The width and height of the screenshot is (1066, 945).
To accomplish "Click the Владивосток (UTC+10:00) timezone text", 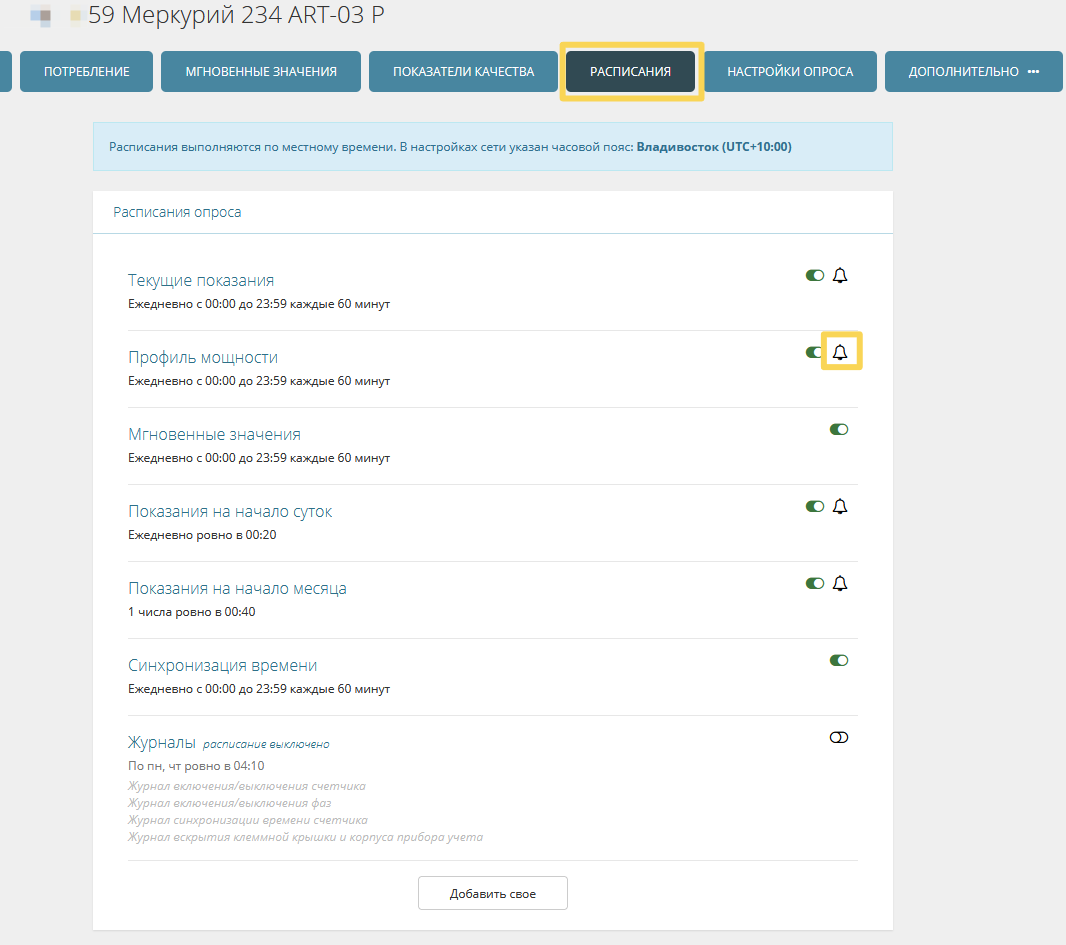I will coord(714,147).
